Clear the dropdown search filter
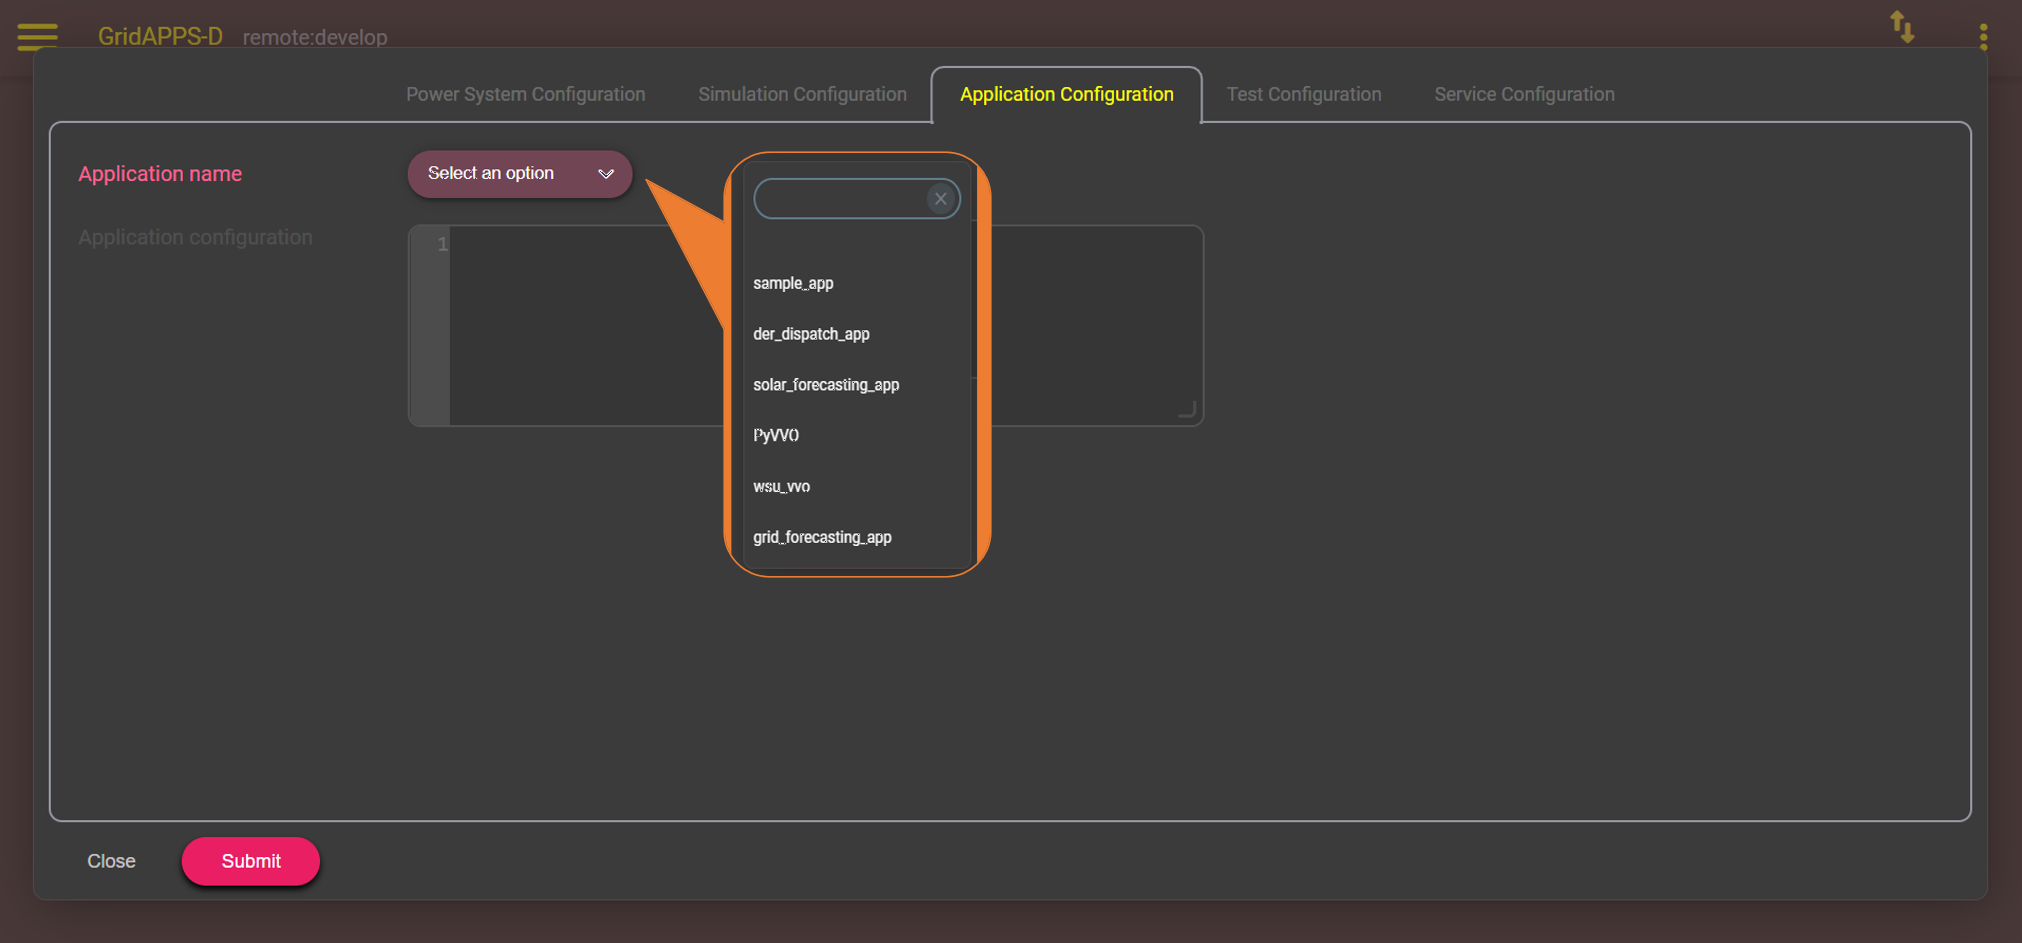 pyautogui.click(x=940, y=199)
